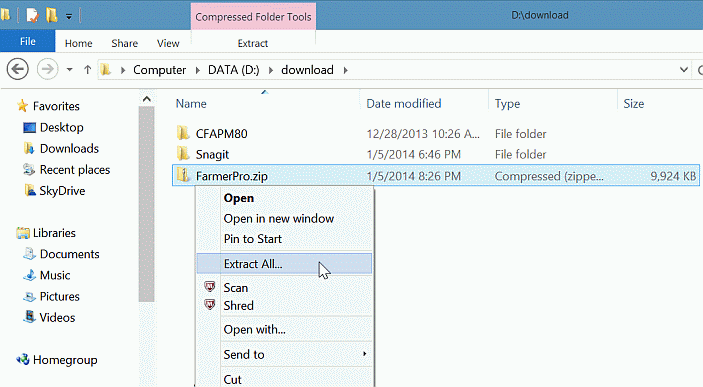Click the McAfee Scan shield icon
Screen dimensions: 703x387
209,287
